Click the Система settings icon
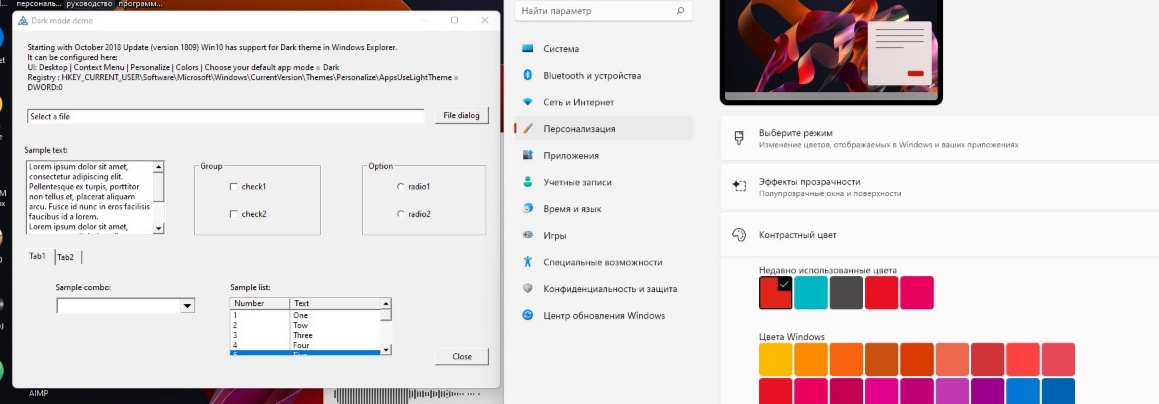The width and height of the screenshot is (1159, 404). [527, 49]
